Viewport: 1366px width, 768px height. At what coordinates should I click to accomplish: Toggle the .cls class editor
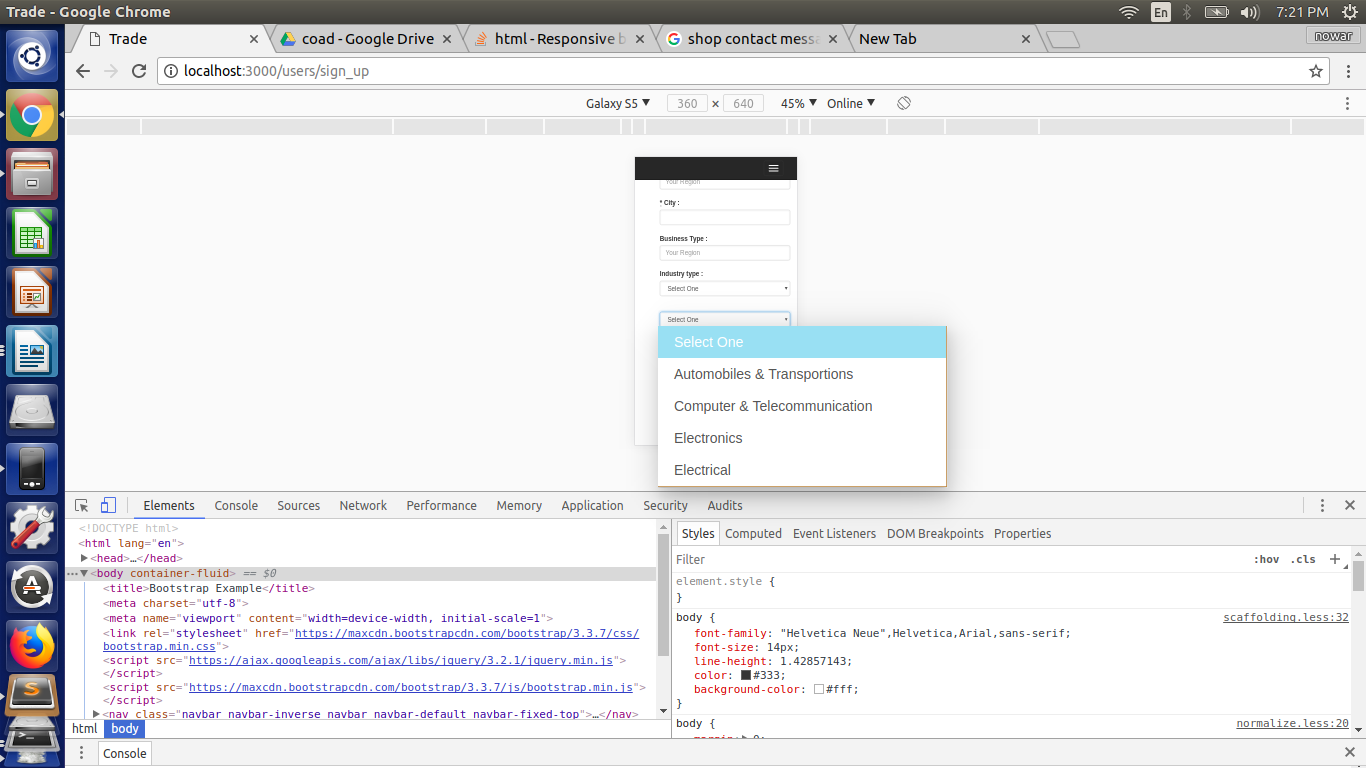coord(1303,559)
